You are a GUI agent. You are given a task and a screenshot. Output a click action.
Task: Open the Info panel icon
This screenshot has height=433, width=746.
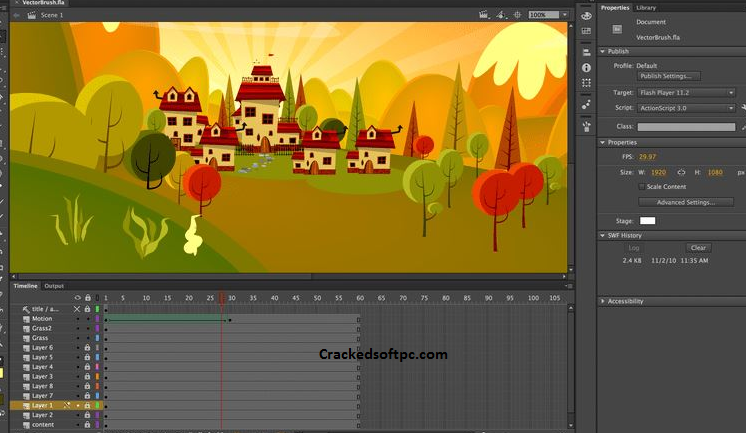point(586,68)
